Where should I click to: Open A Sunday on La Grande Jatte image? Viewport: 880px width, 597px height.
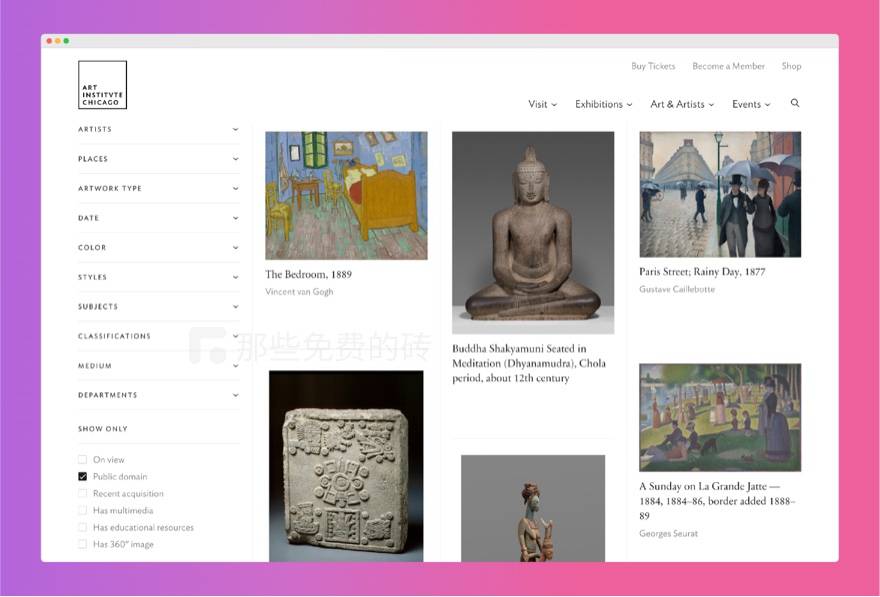pos(720,417)
